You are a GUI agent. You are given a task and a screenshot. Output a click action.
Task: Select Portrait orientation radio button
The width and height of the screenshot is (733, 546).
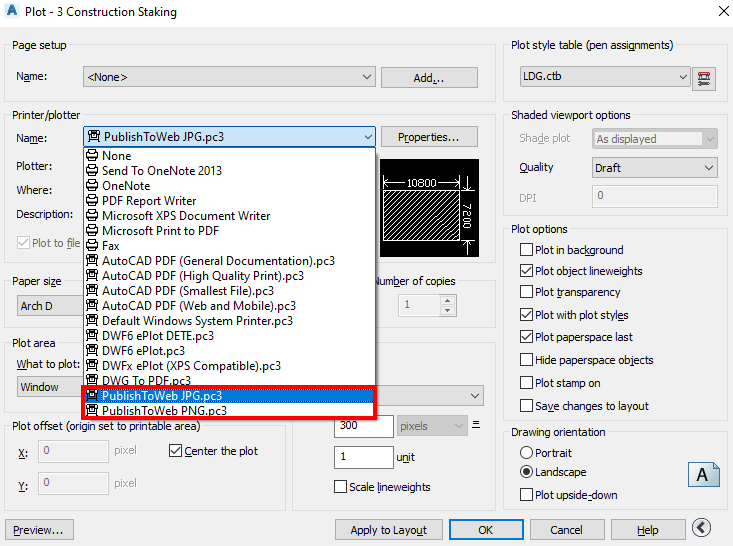[526, 453]
